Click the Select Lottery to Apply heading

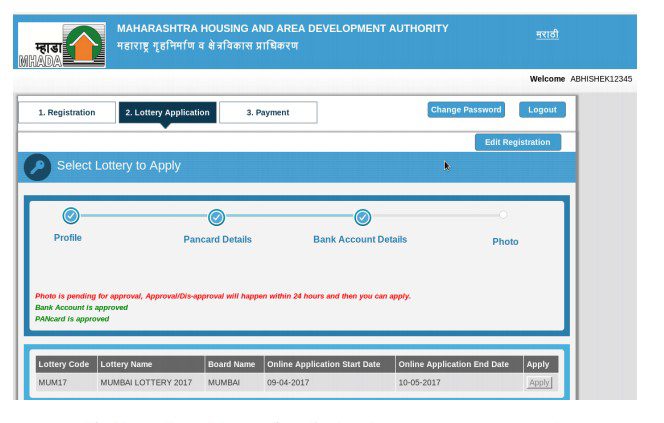point(119,166)
